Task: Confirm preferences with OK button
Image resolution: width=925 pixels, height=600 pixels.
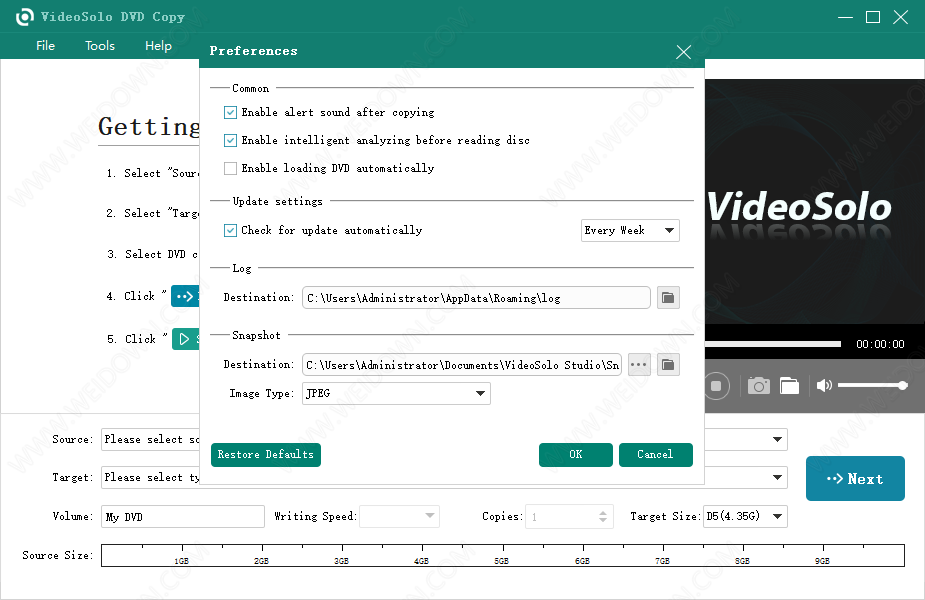Action: [576, 455]
